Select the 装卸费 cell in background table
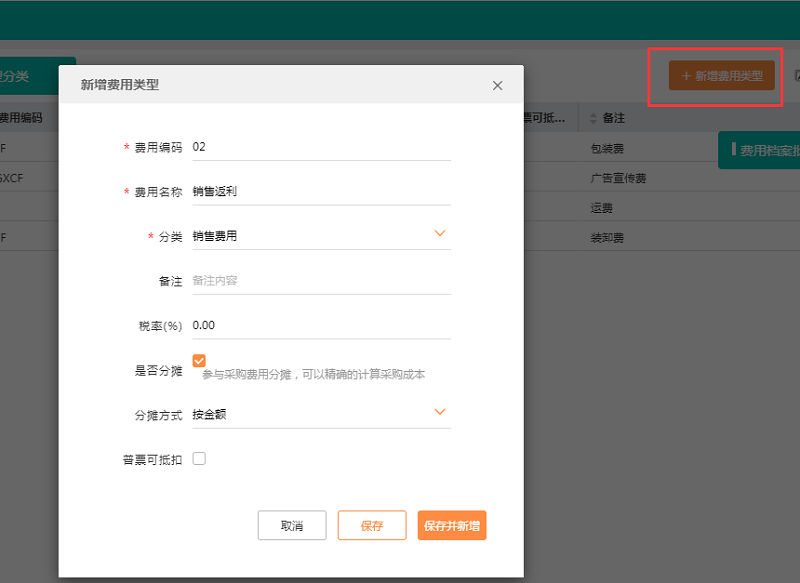 point(607,238)
